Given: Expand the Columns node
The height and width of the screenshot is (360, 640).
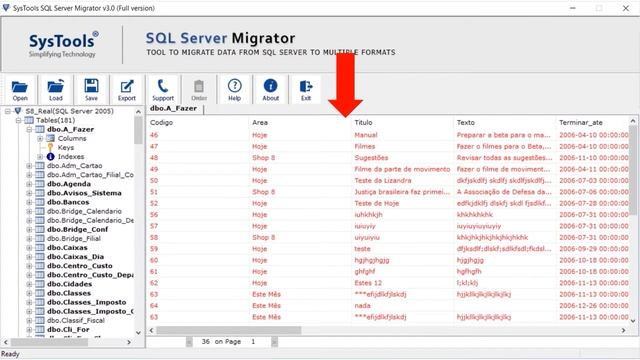Looking at the screenshot, I should (x=40, y=138).
